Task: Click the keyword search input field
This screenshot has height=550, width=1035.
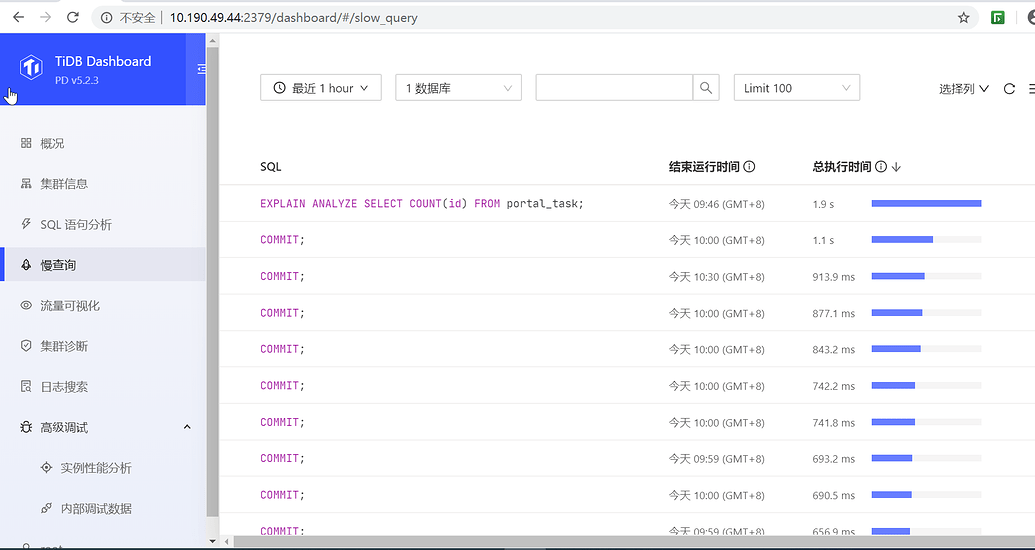Action: pyautogui.click(x=613, y=88)
